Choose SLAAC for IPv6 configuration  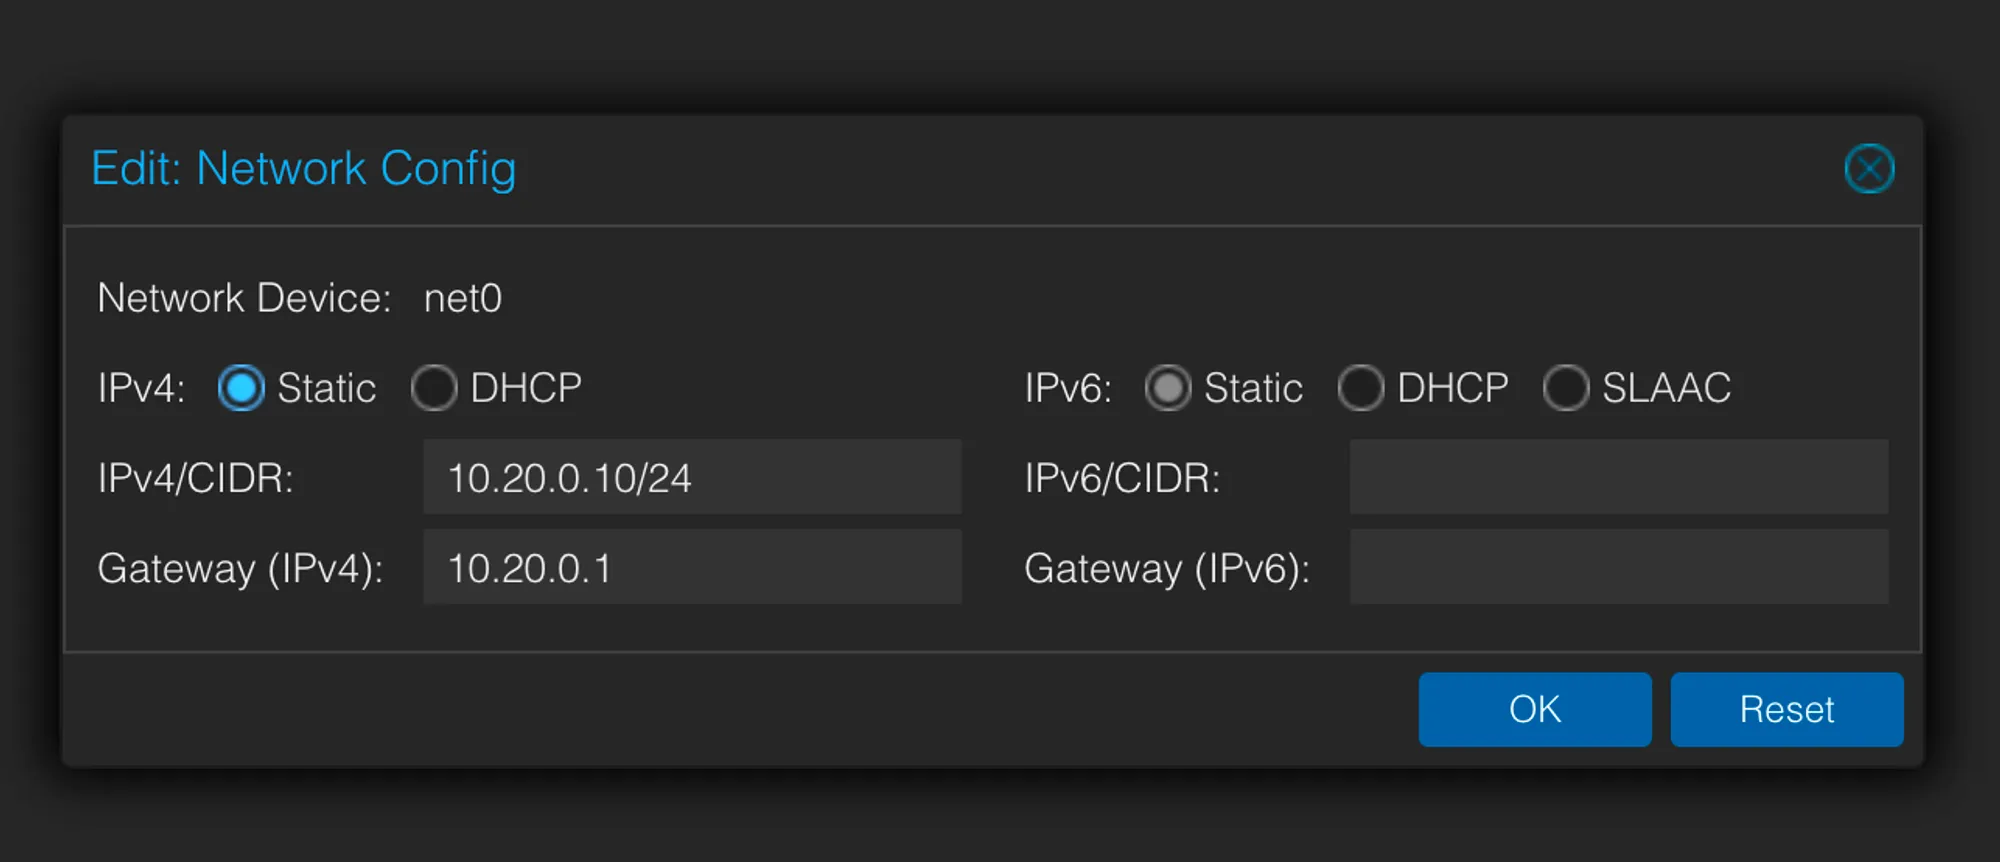[x=1566, y=388]
